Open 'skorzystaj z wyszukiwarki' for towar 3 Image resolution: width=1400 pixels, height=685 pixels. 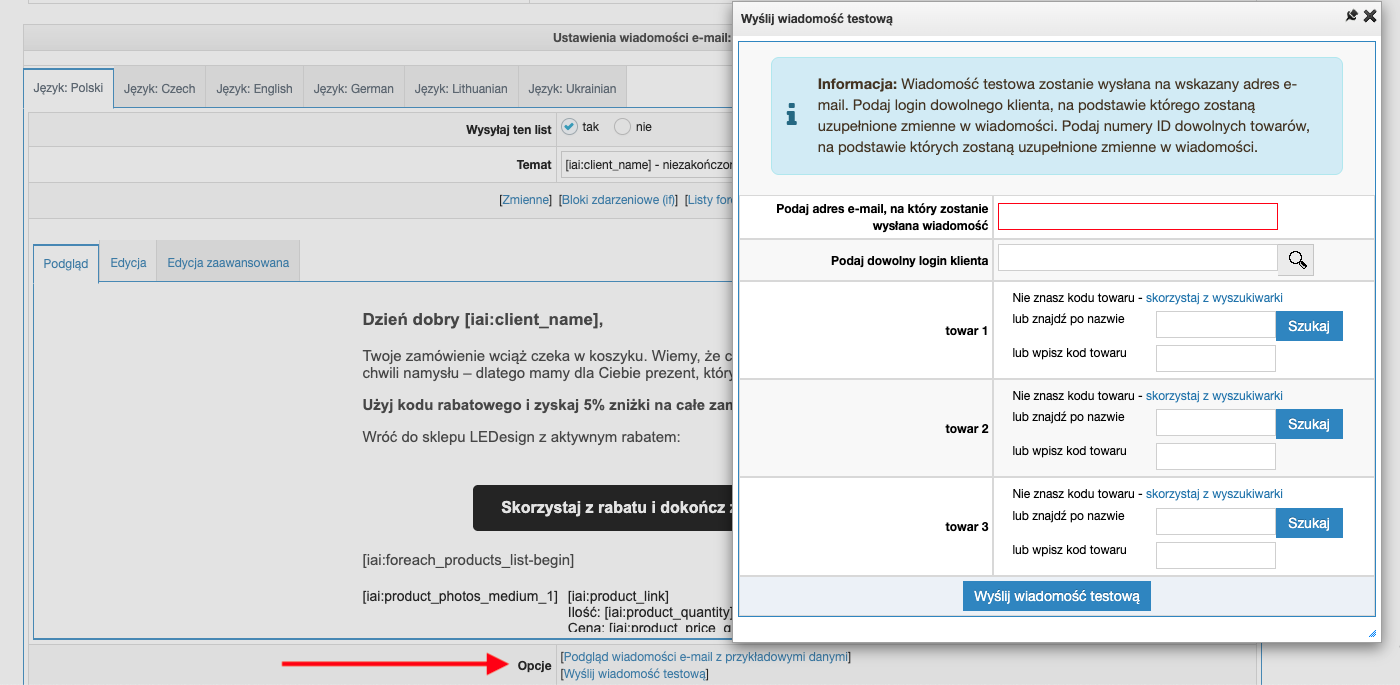(1214, 494)
